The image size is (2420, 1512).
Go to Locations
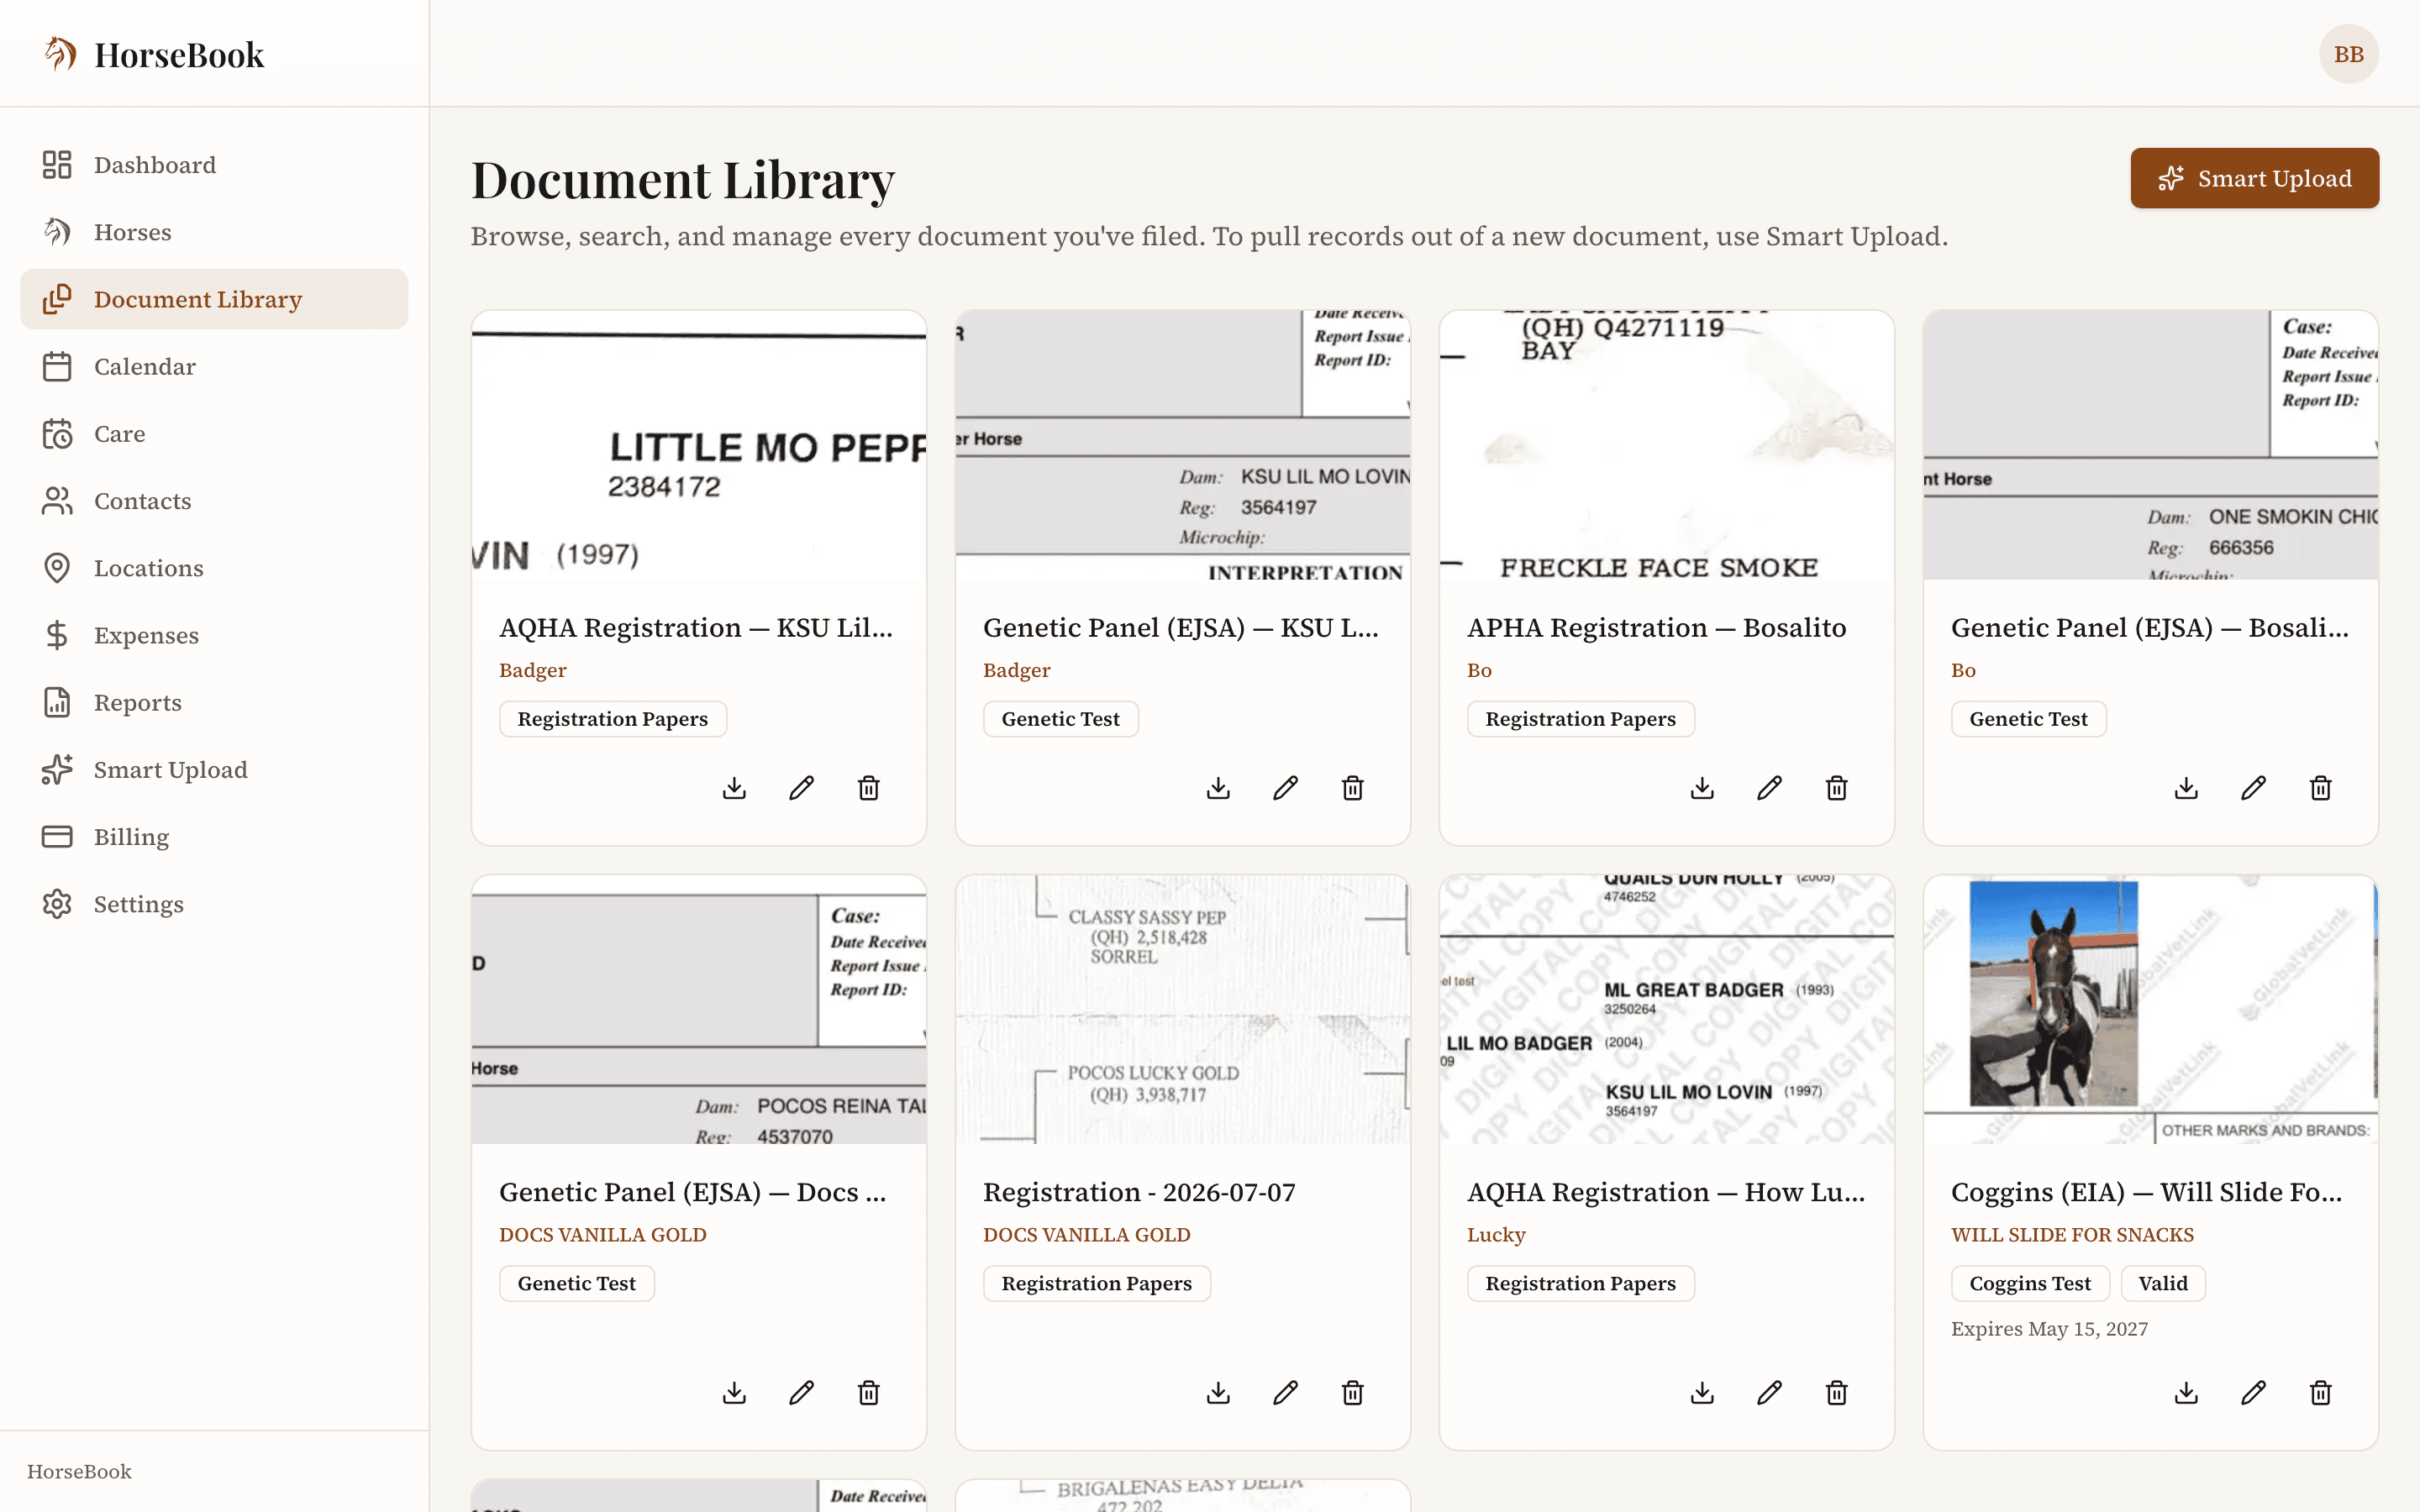214,568
